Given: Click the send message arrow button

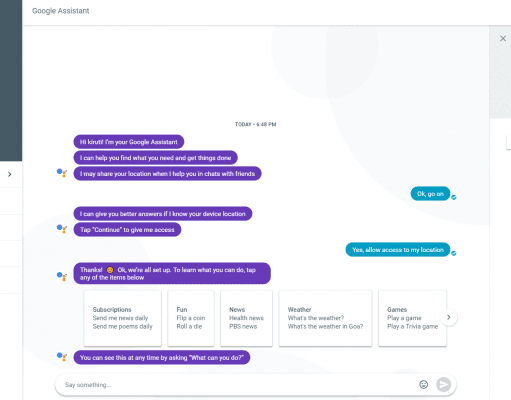Looking at the screenshot, I should click(x=444, y=385).
